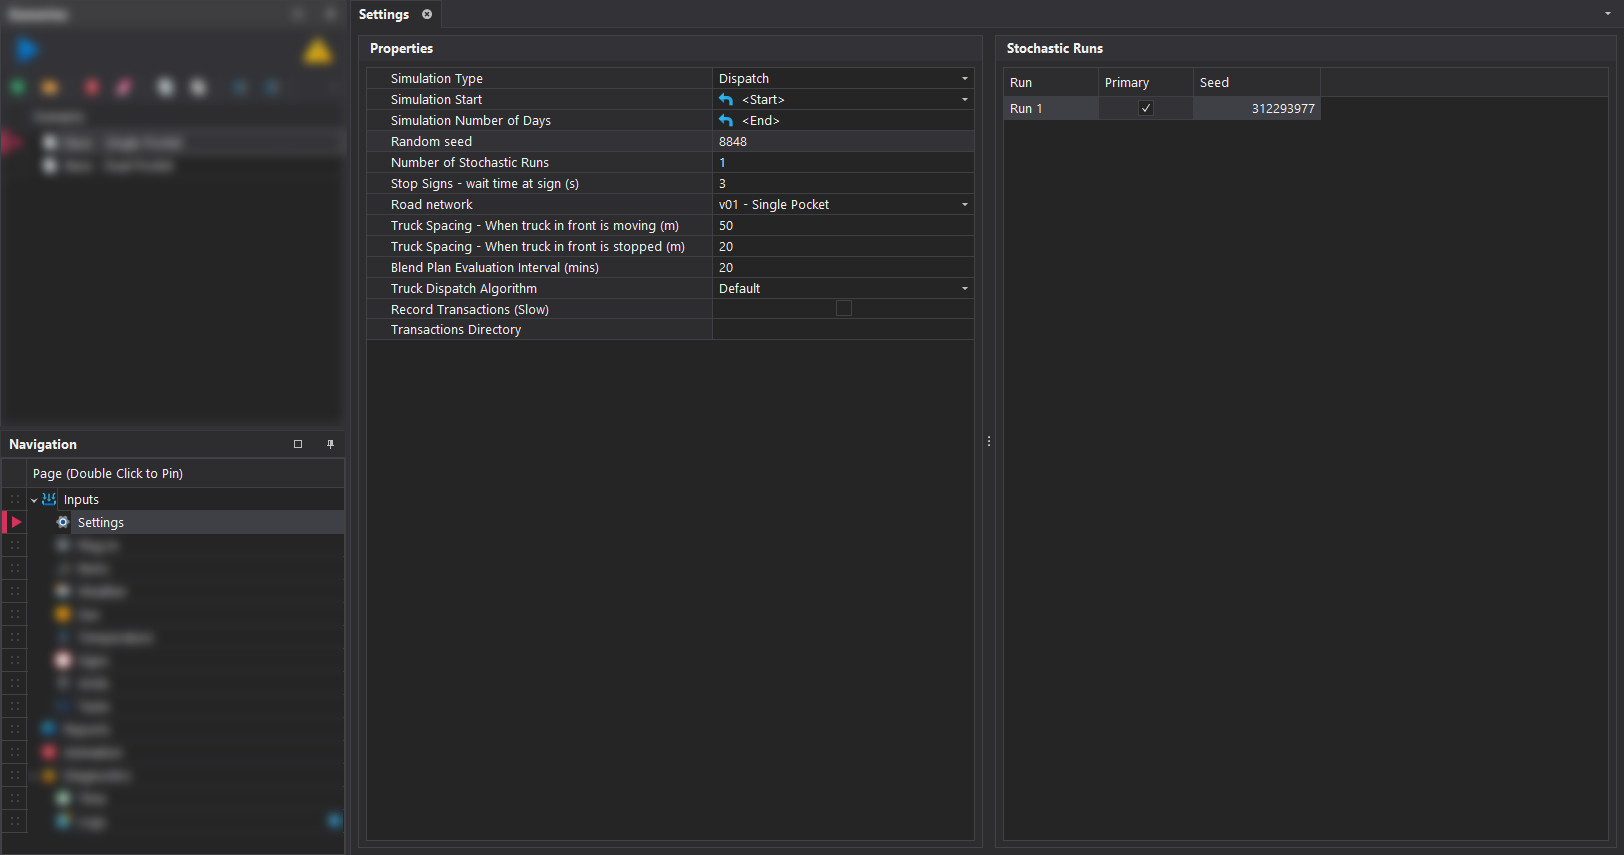Open the Truck Dispatch Algorithm dropdown
The height and width of the screenshot is (855, 1624).
(964, 289)
